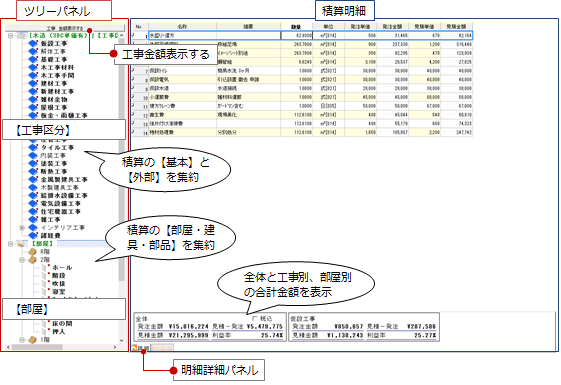Collapse the 【部屋】 root node
The height and width of the screenshot is (385, 561).
10,244
